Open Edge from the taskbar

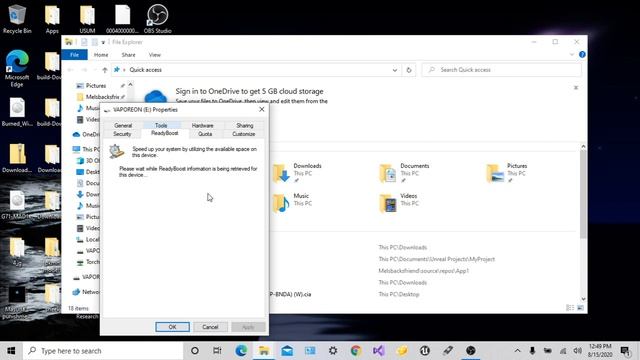click(241, 351)
